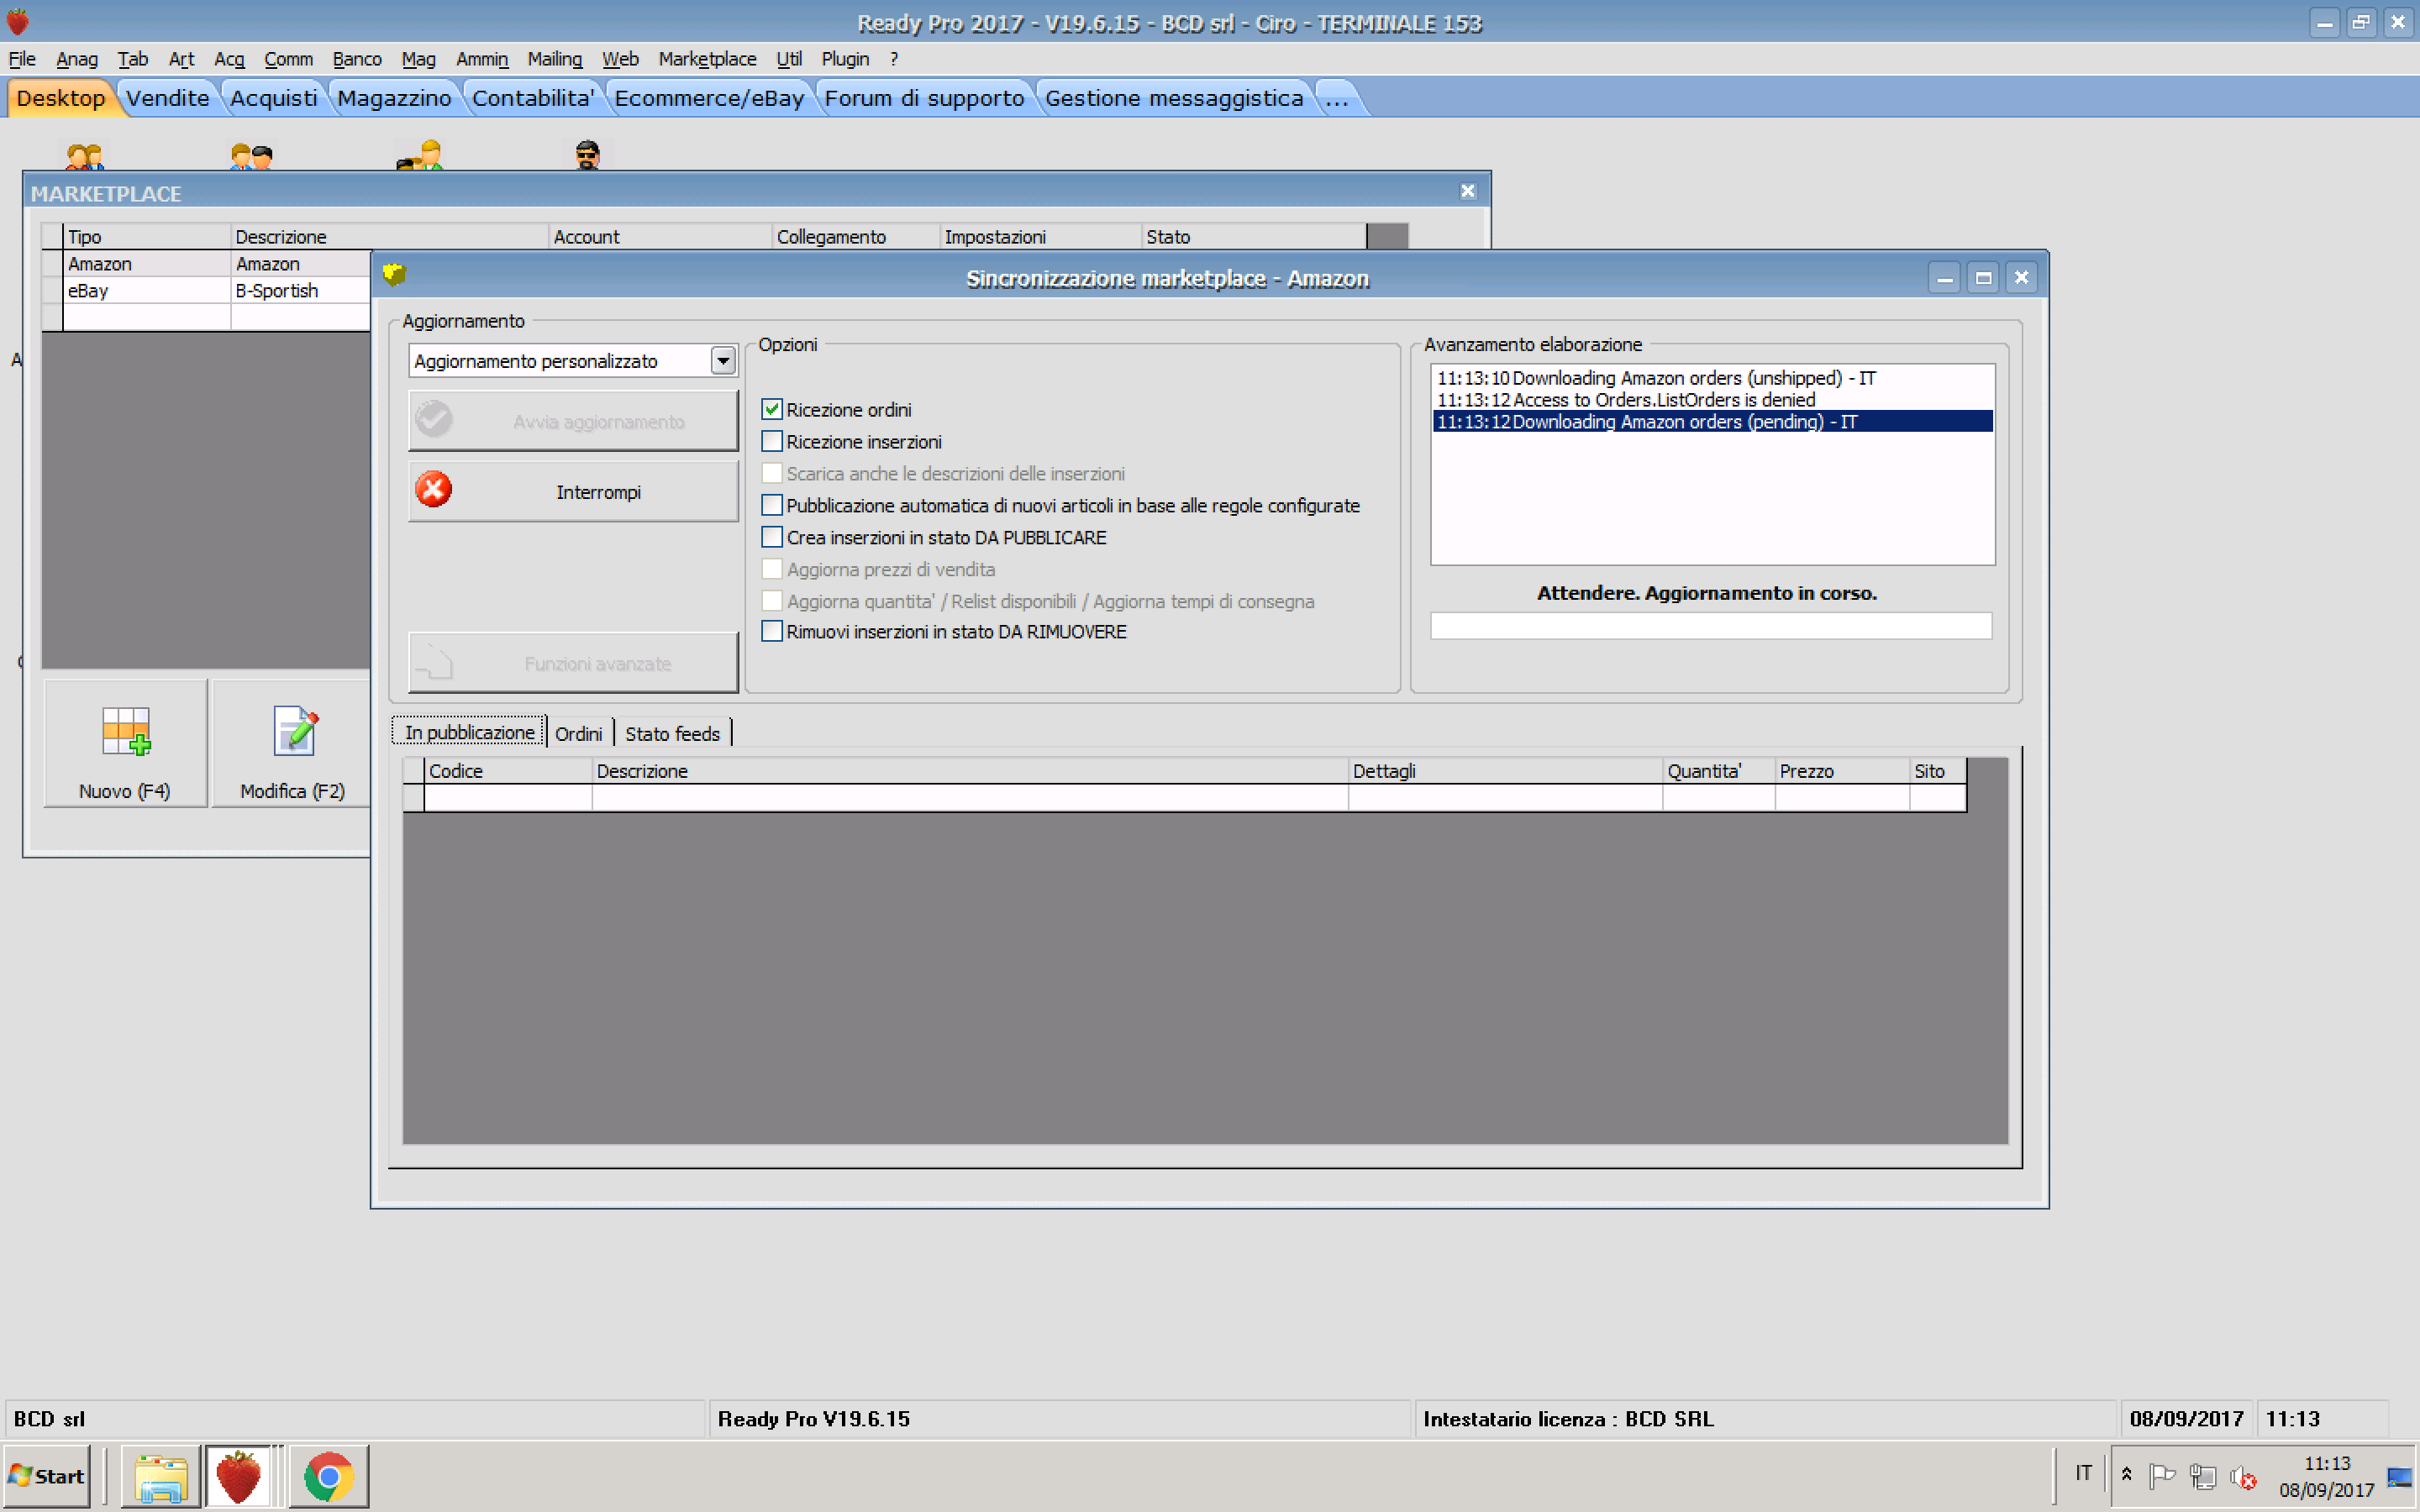This screenshot has height=1512, width=2420.
Task: Click the muted speaker tray icon
Action: pyautogui.click(x=2243, y=1476)
